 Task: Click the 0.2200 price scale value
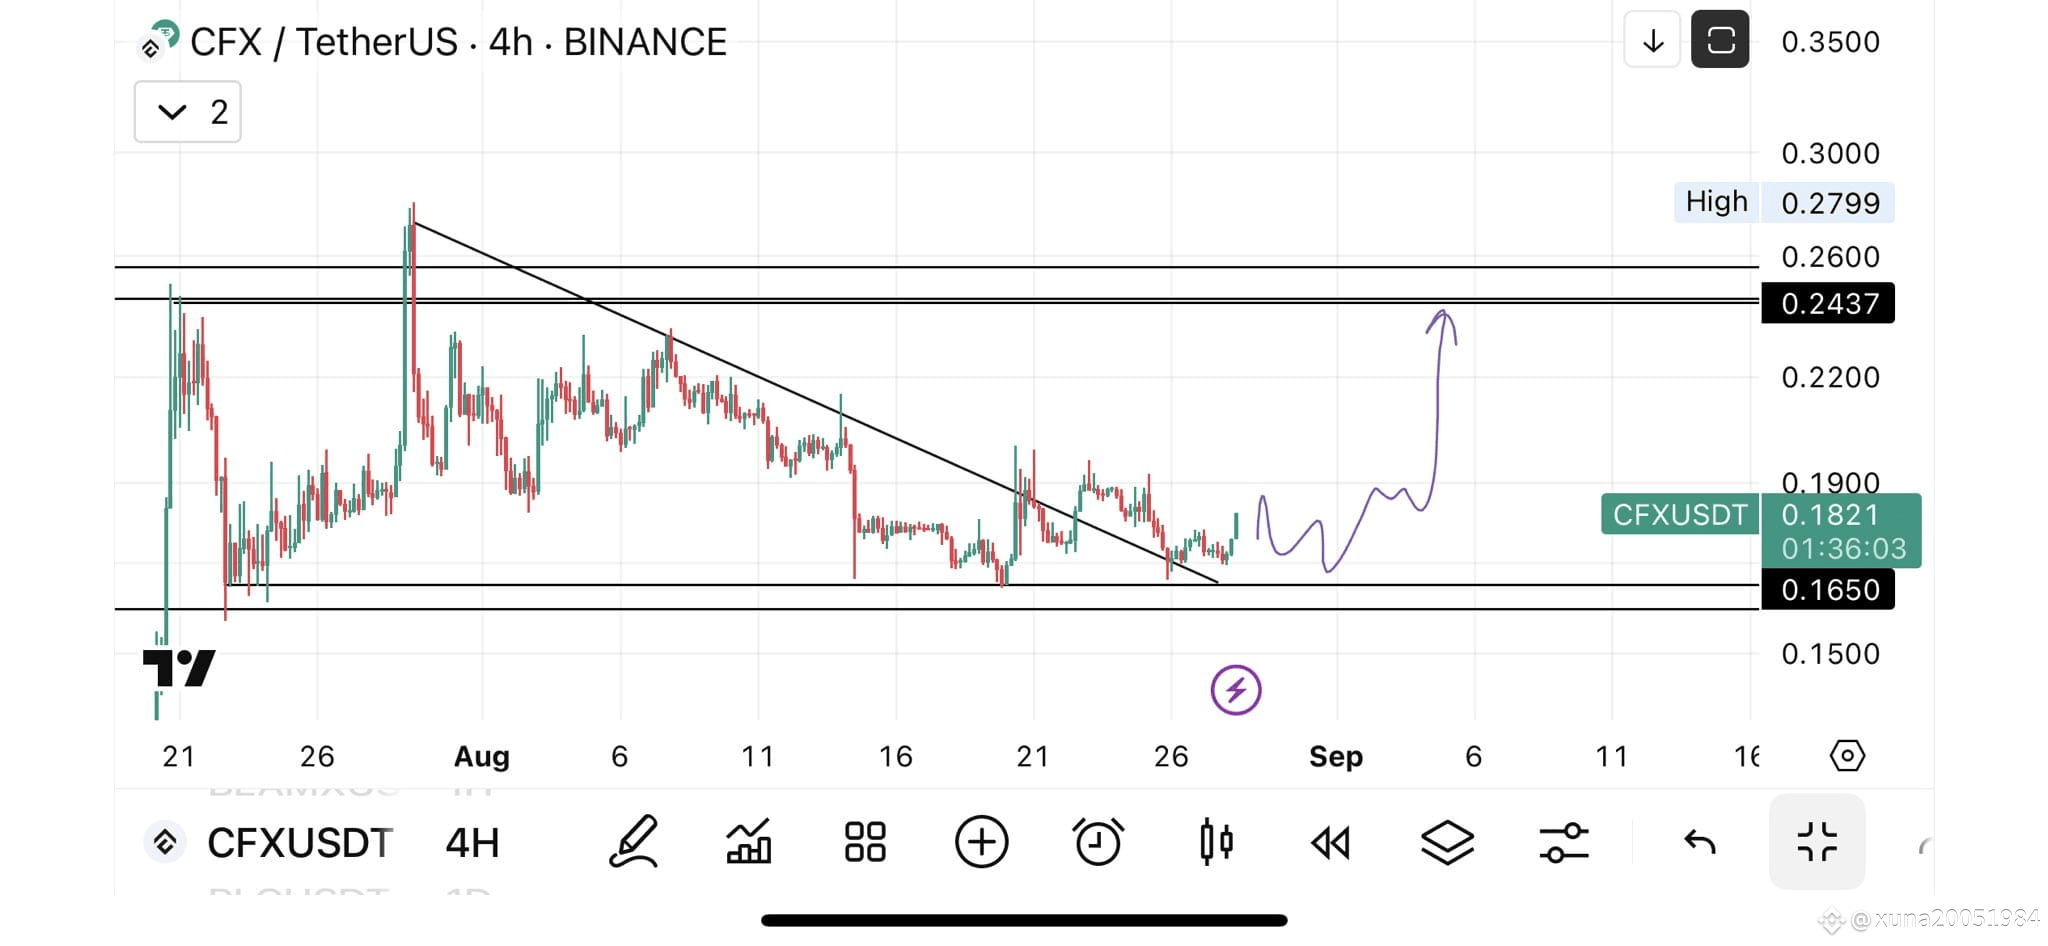[1830, 377]
